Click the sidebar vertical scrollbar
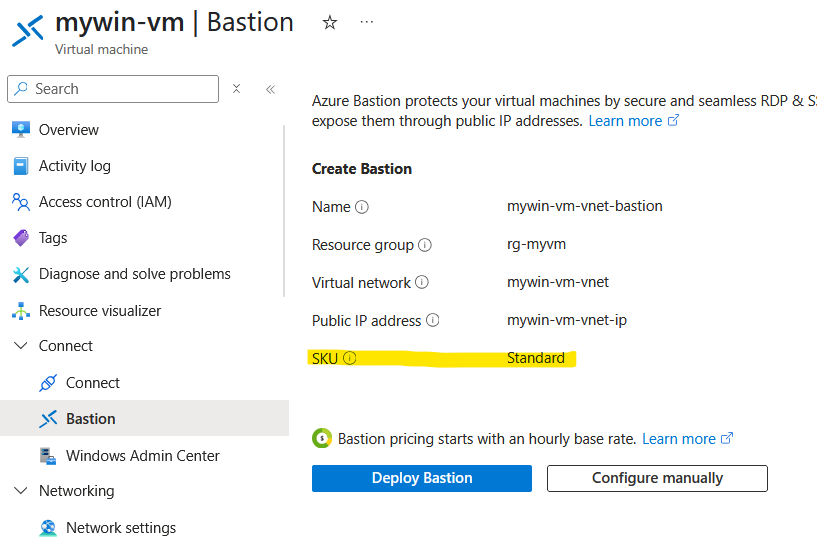Screen dimensions: 817x542 pos(284,211)
